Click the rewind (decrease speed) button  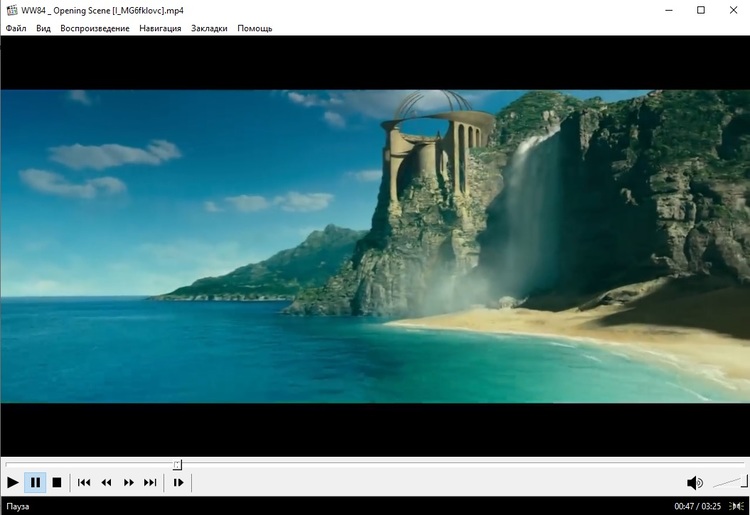pos(106,482)
